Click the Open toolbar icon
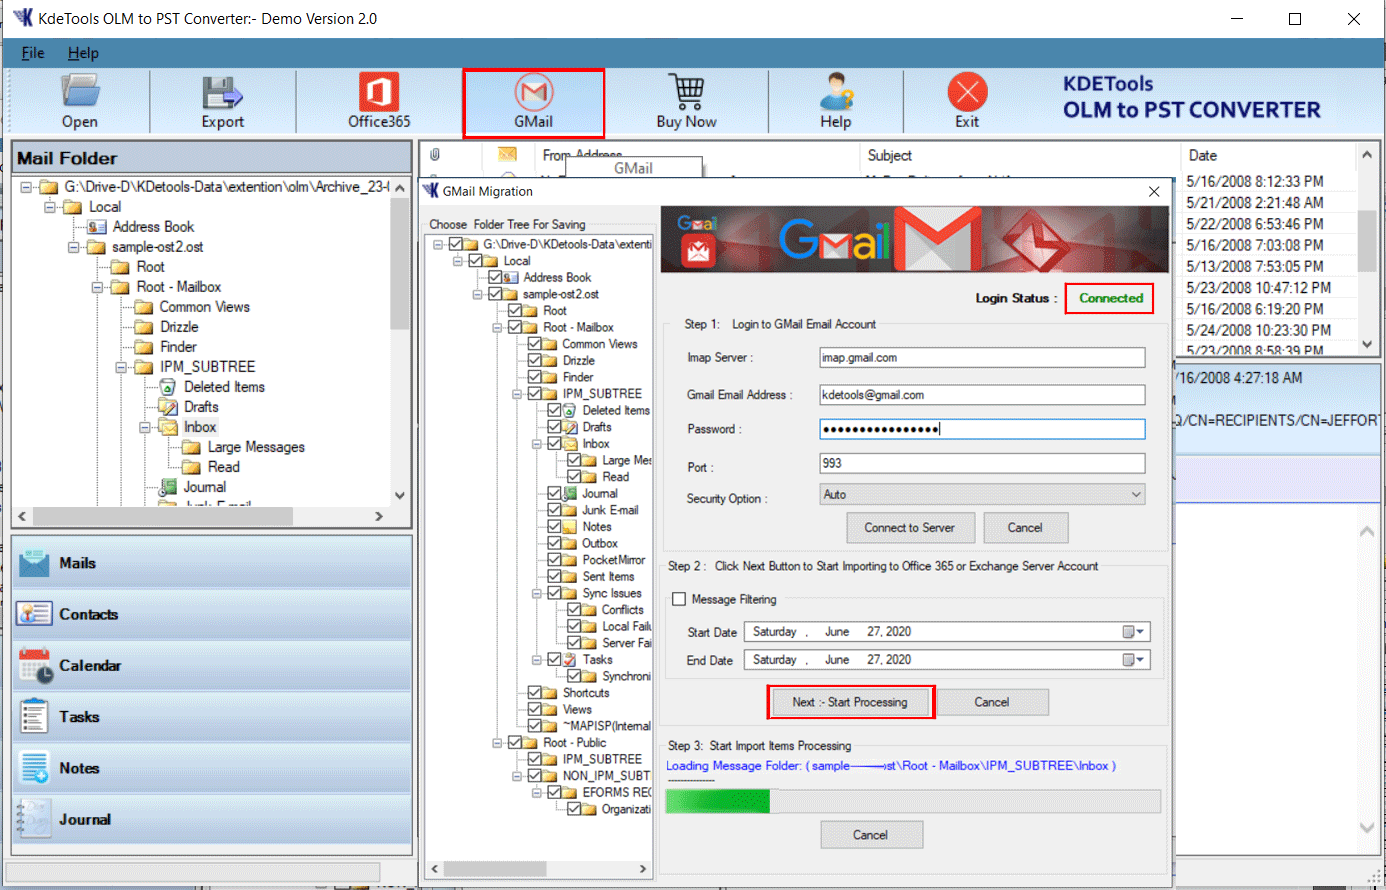The image size is (1386, 890). [79, 92]
